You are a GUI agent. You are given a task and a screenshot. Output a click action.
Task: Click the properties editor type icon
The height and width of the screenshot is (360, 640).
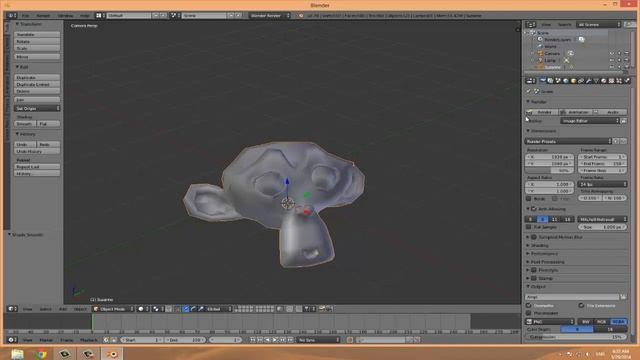(x=530, y=81)
